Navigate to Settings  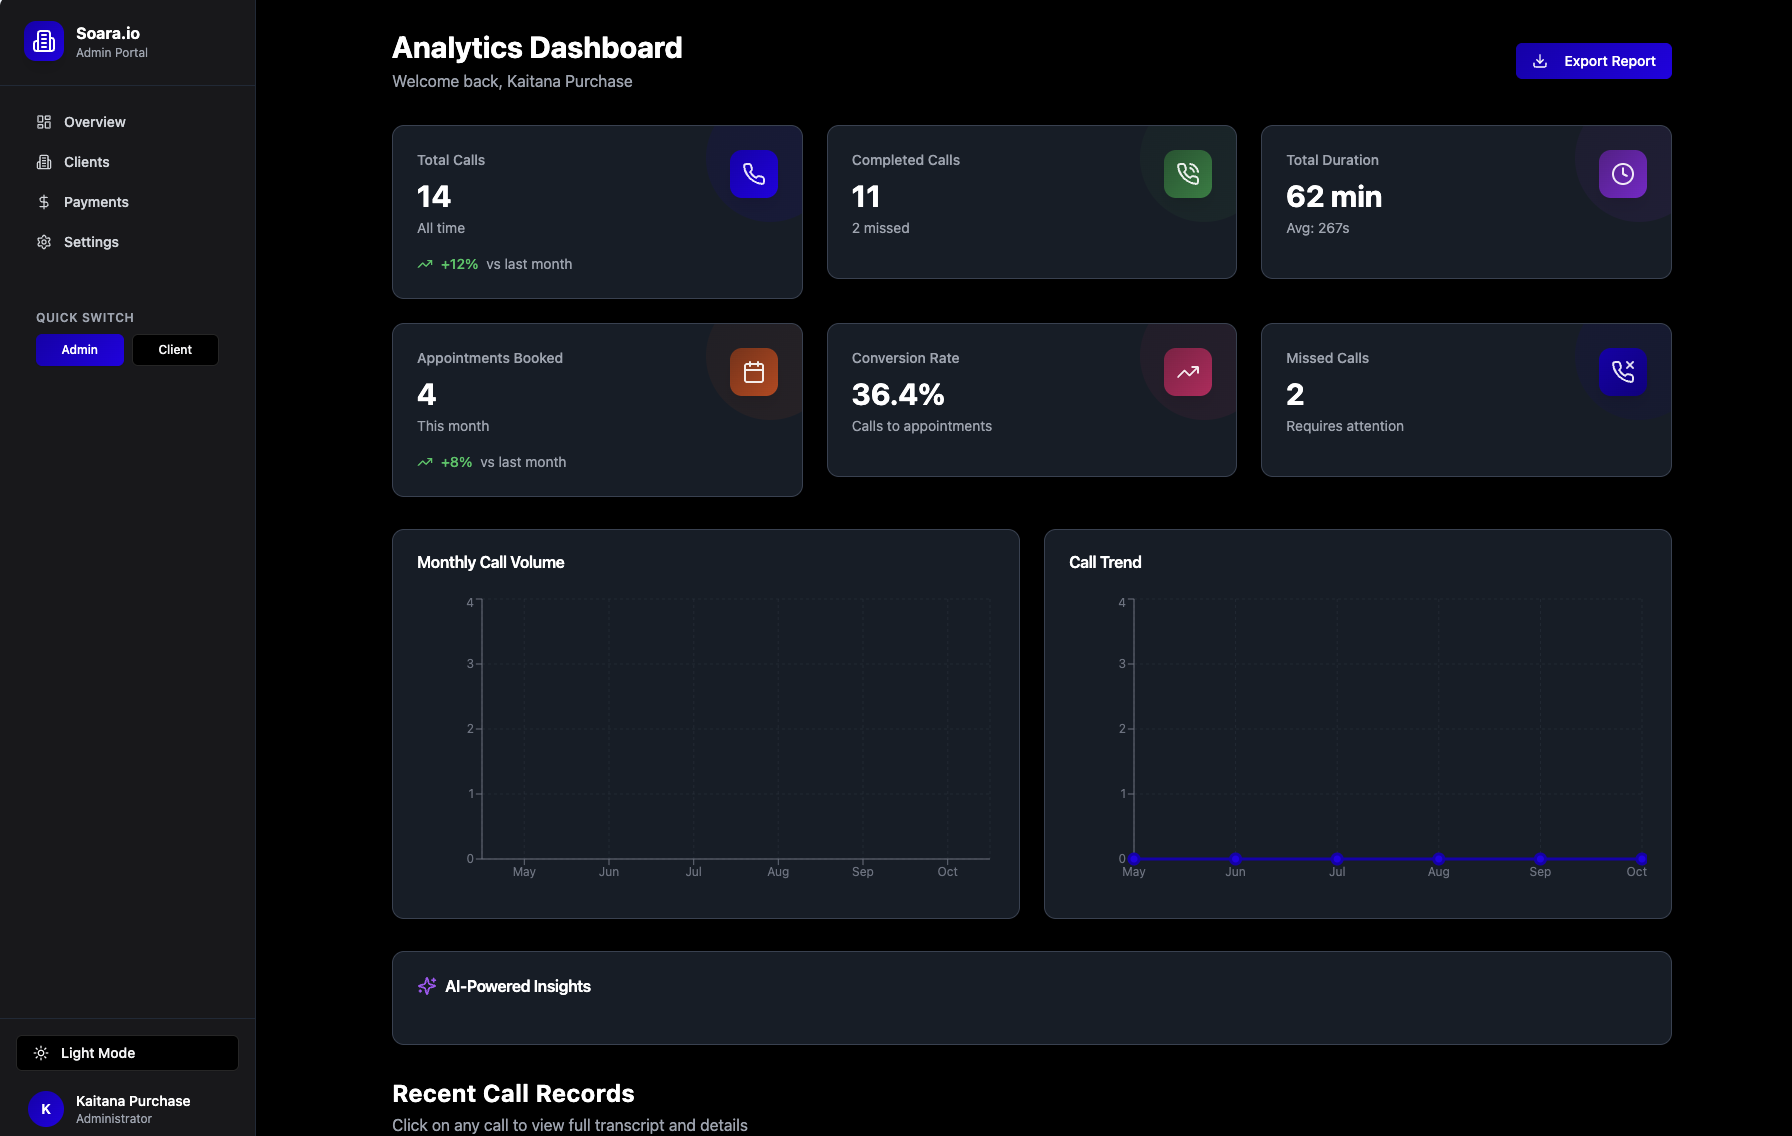click(x=91, y=242)
